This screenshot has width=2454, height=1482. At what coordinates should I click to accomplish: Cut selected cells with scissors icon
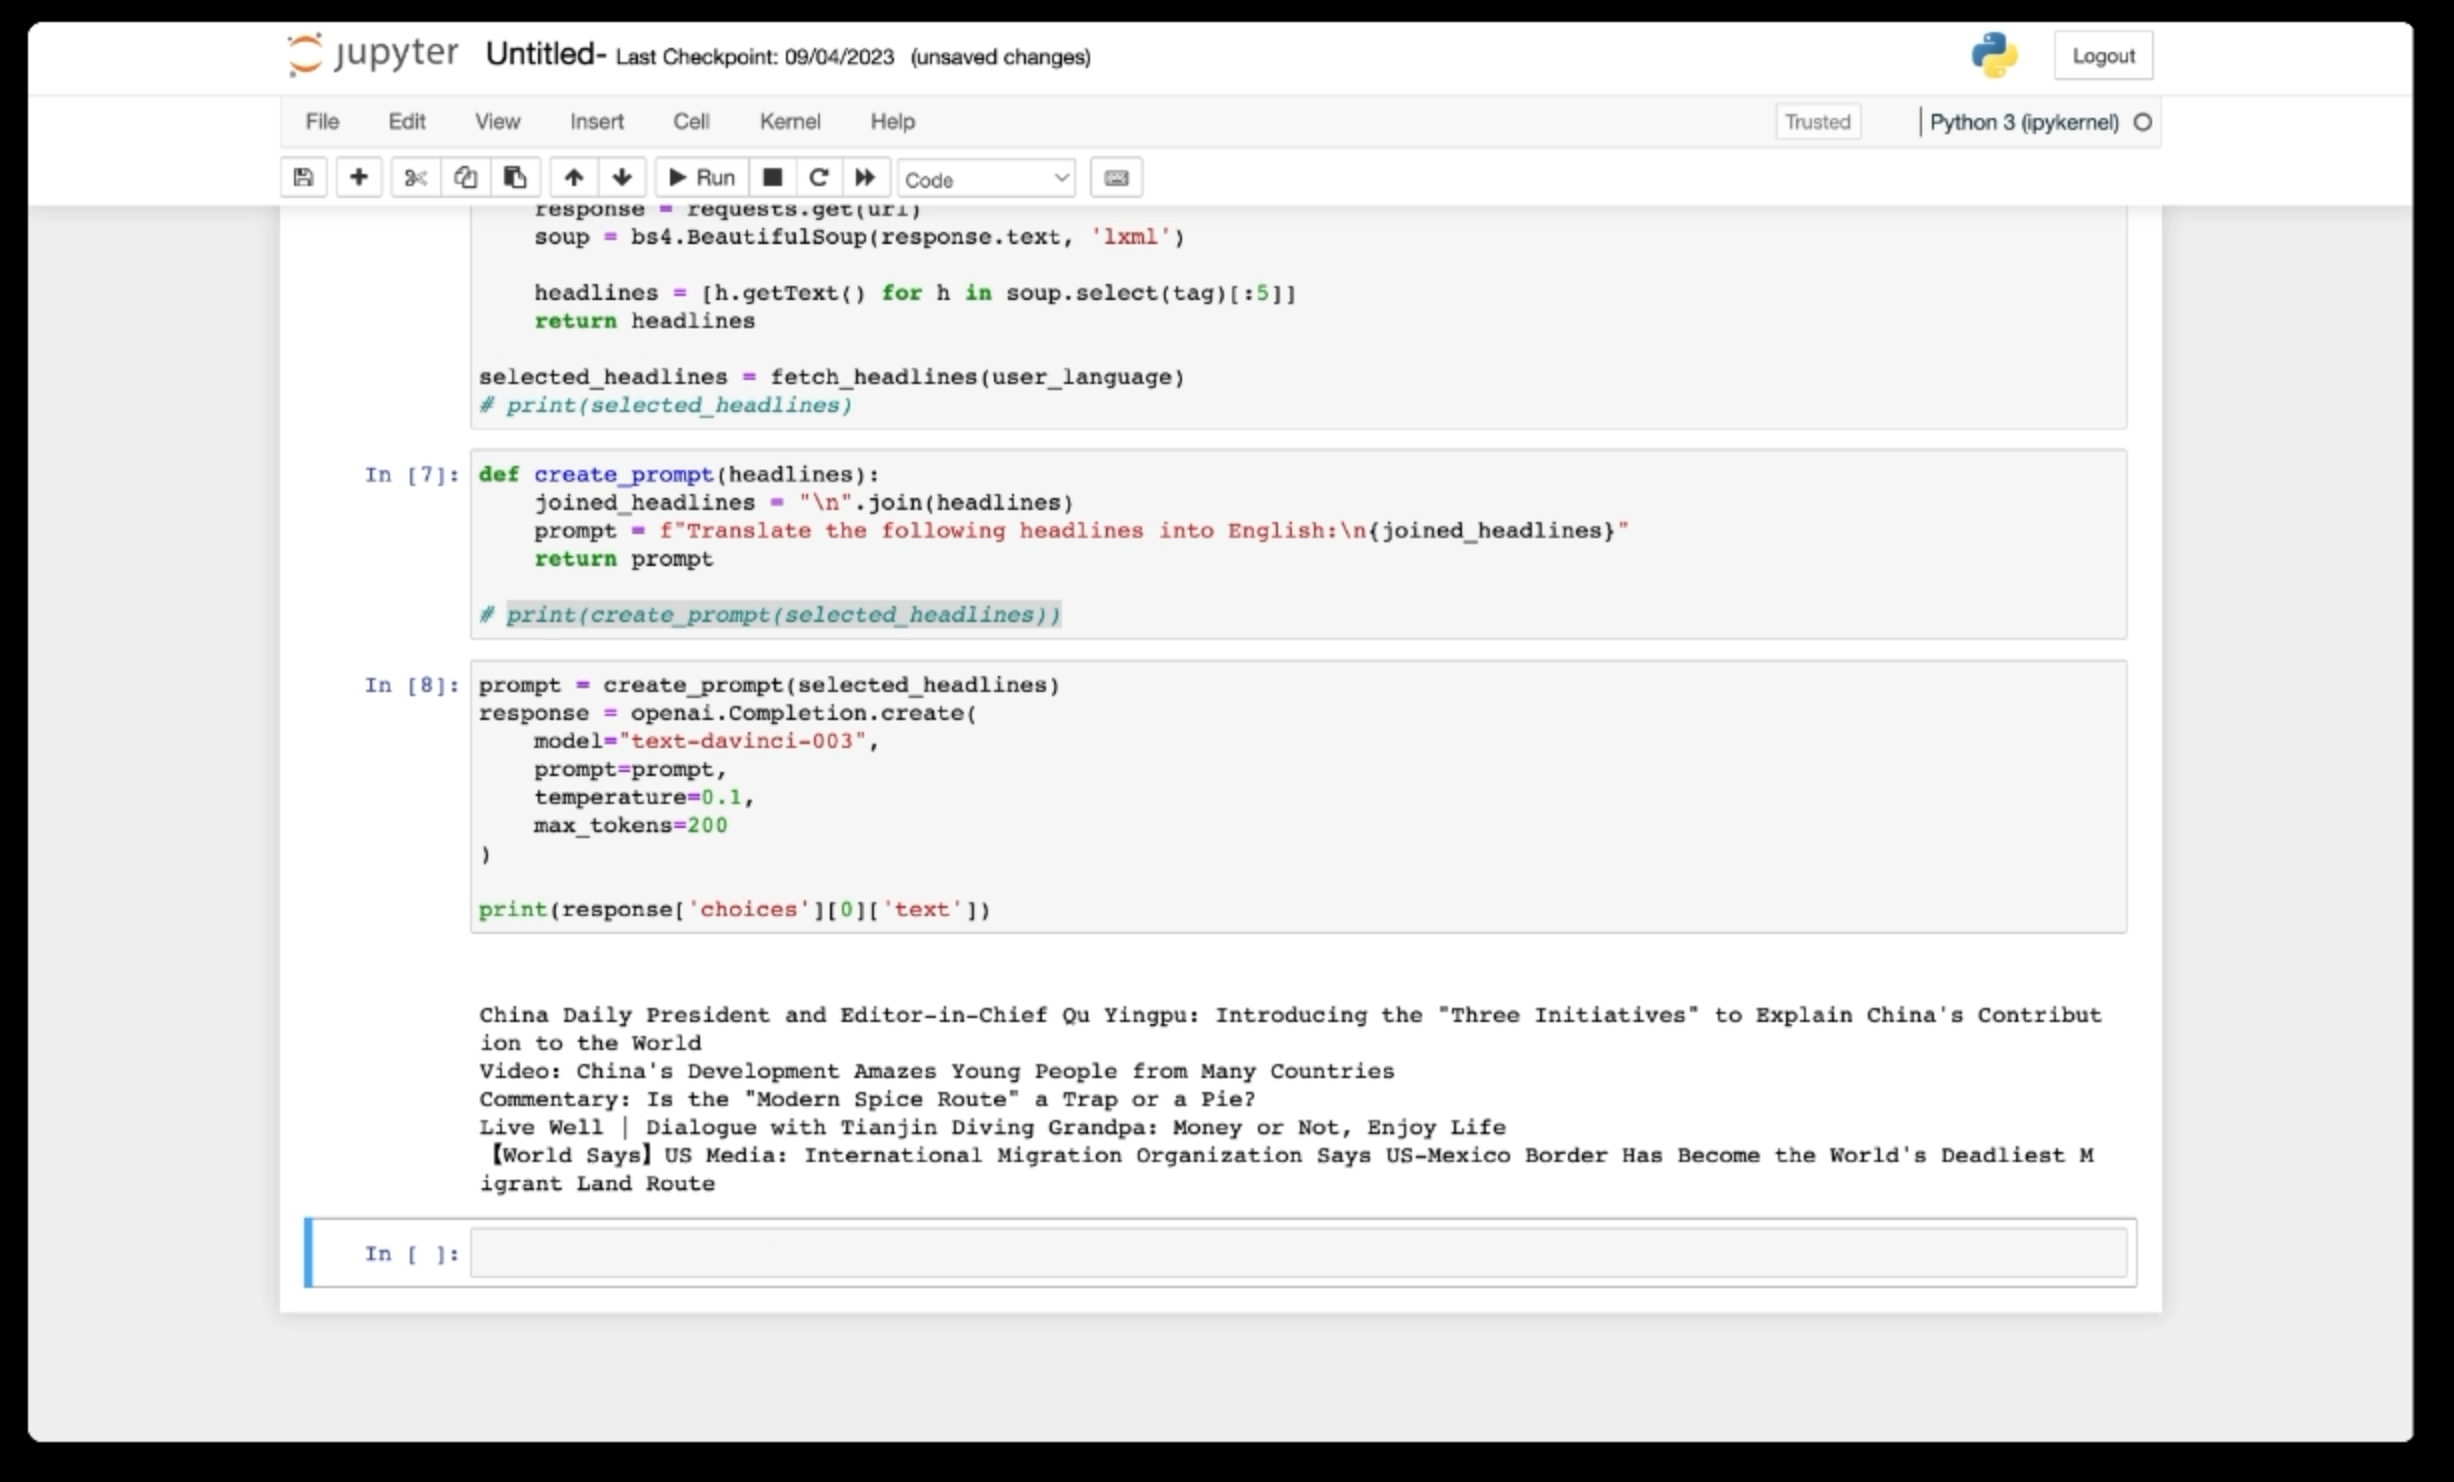click(415, 178)
